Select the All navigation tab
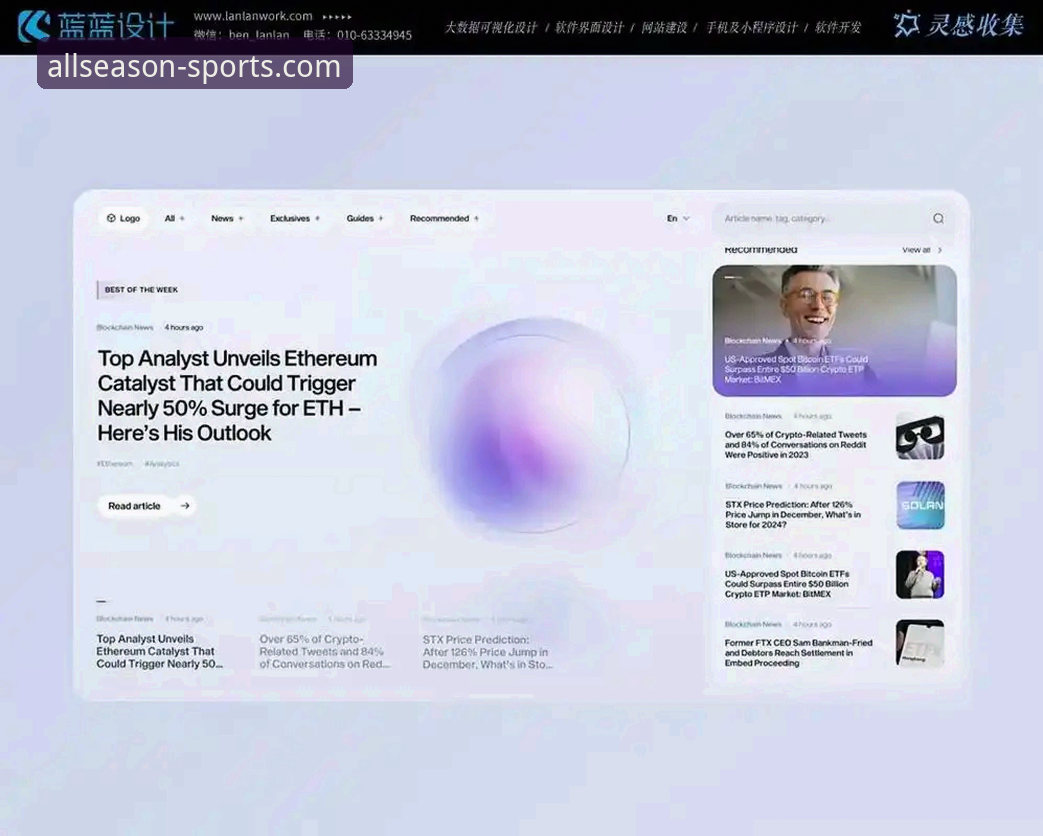The image size is (1043, 836). [x=174, y=219]
